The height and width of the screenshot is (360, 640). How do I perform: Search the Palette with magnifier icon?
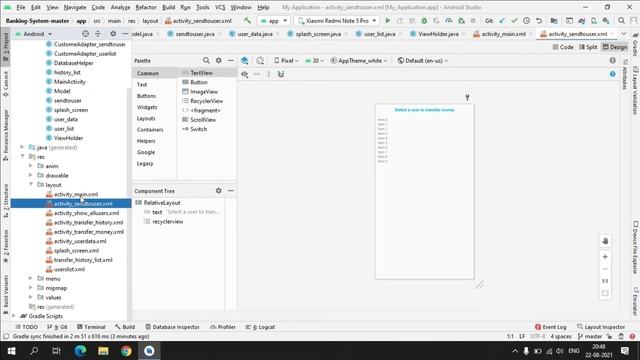pyautogui.click(x=206, y=60)
